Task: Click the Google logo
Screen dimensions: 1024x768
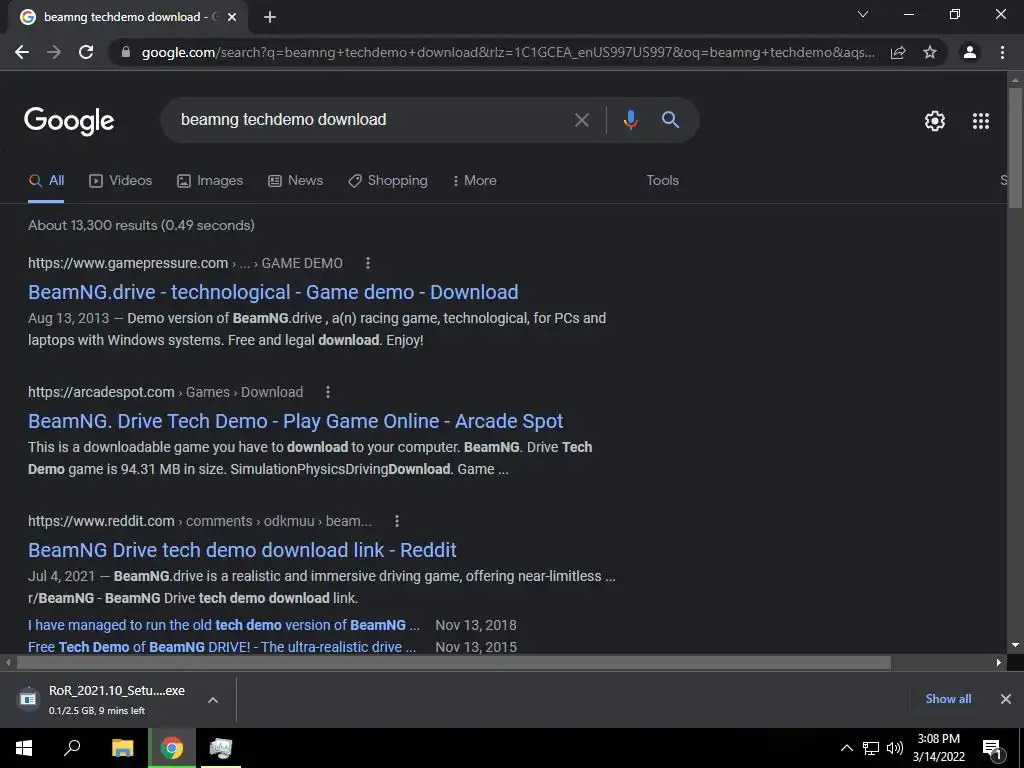Action: pyautogui.click(x=69, y=120)
